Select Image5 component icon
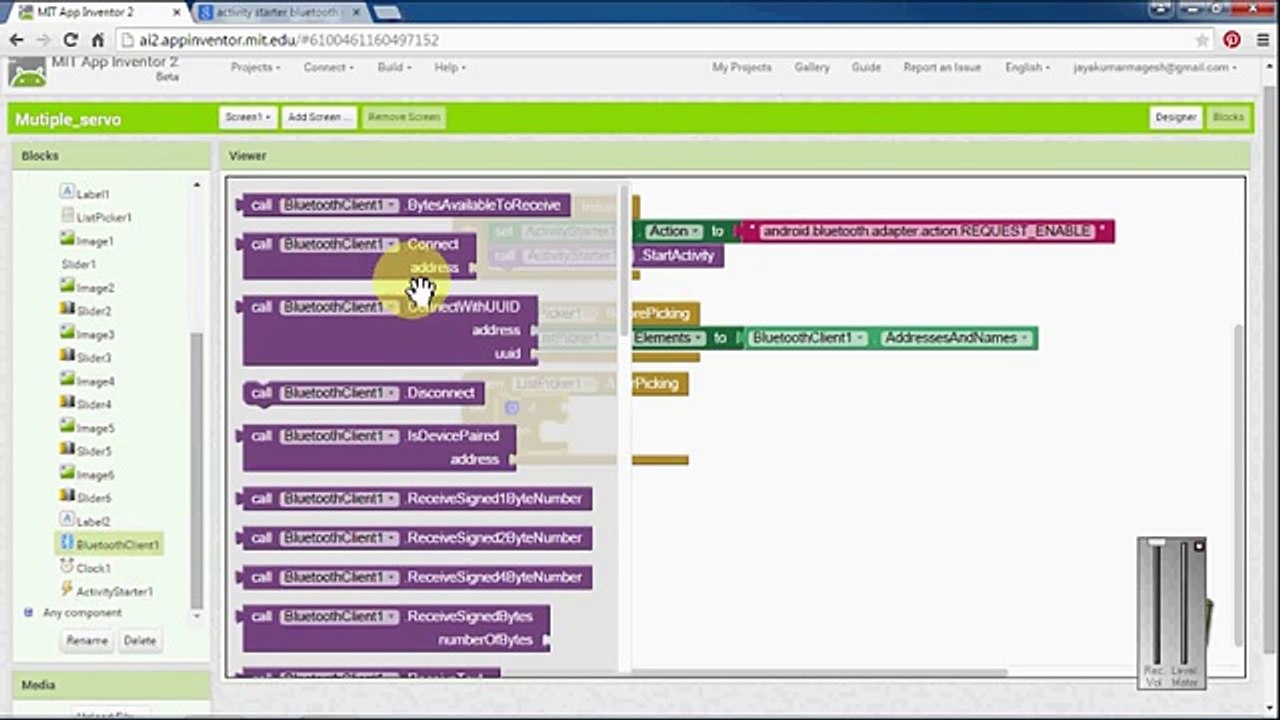 67,427
